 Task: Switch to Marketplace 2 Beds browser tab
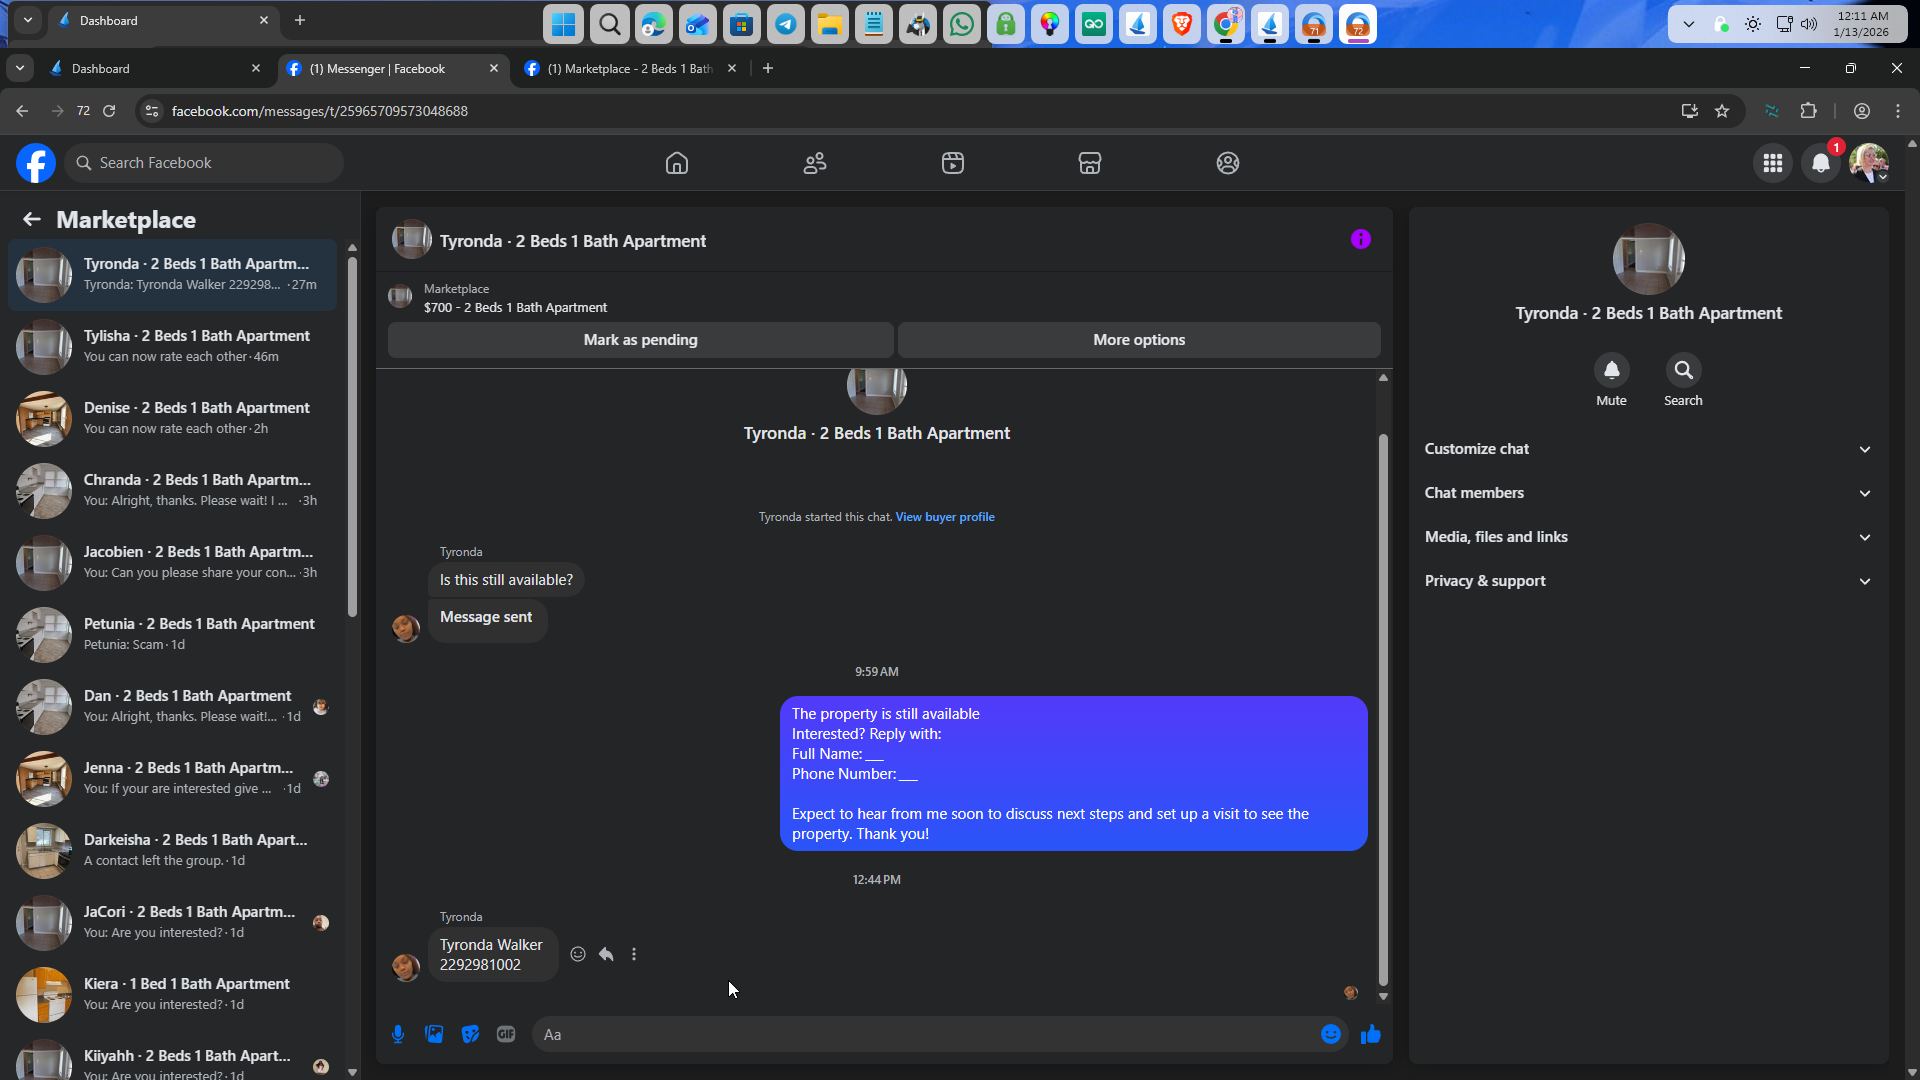tap(628, 69)
